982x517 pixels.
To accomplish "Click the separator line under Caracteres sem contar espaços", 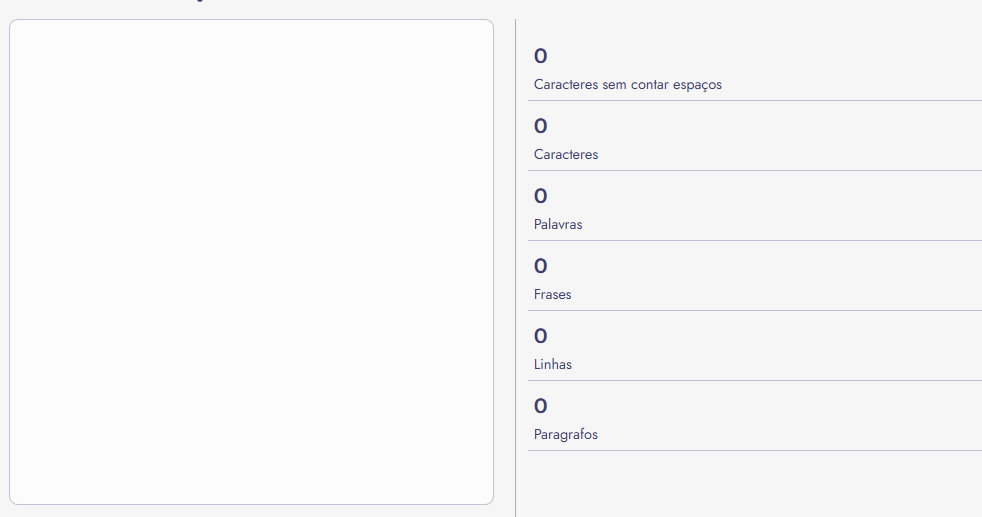I will 755,100.
